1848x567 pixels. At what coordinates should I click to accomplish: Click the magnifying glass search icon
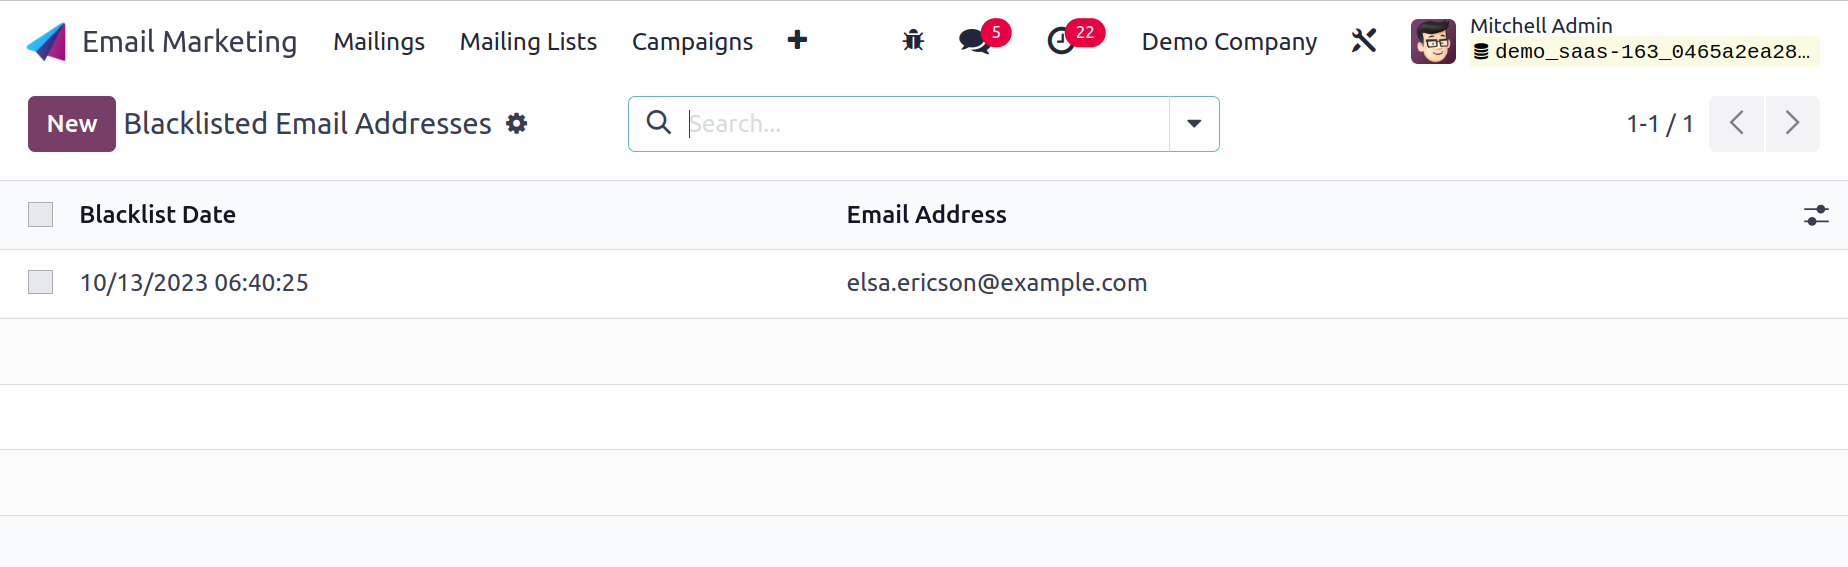pyautogui.click(x=658, y=122)
